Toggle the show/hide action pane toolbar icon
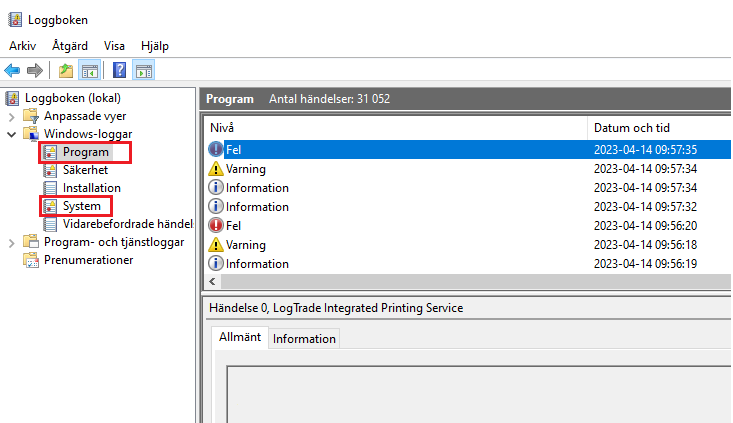 [144, 71]
